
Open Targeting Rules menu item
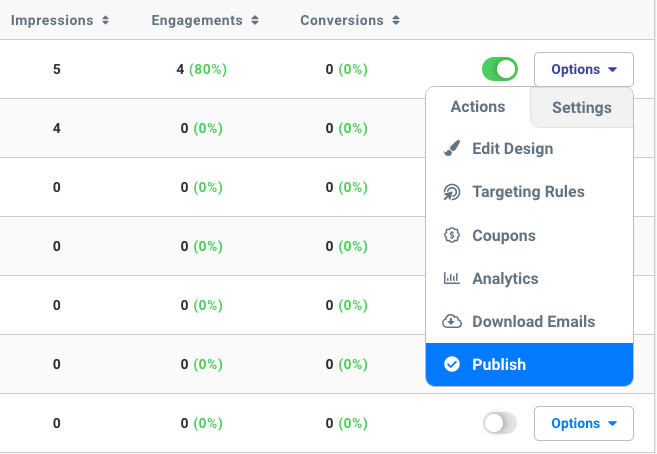tap(528, 192)
